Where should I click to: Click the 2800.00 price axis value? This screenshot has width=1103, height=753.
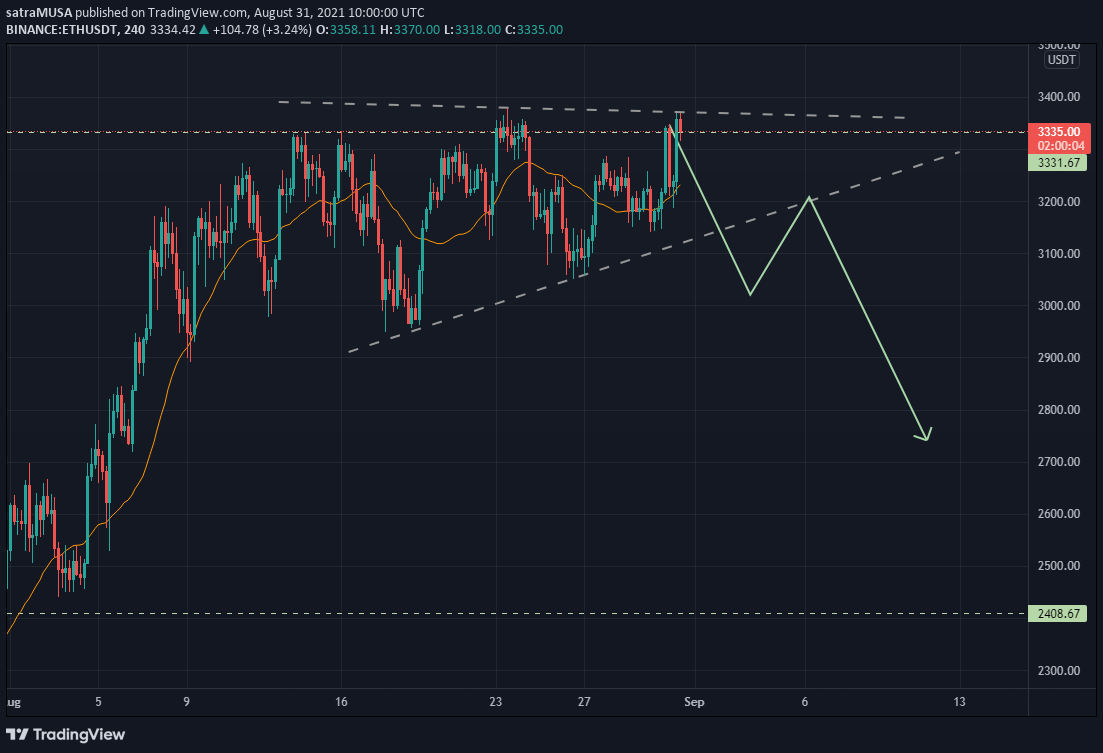point(1059,410)
